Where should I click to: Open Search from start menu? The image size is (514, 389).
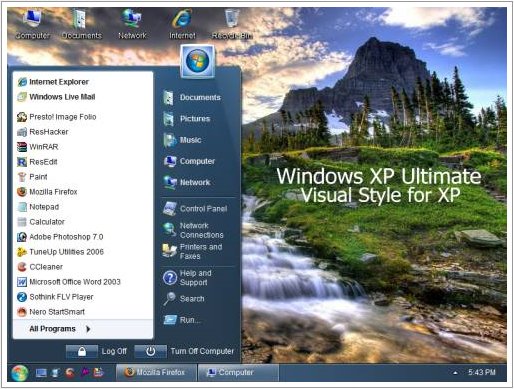coord(184,299)
